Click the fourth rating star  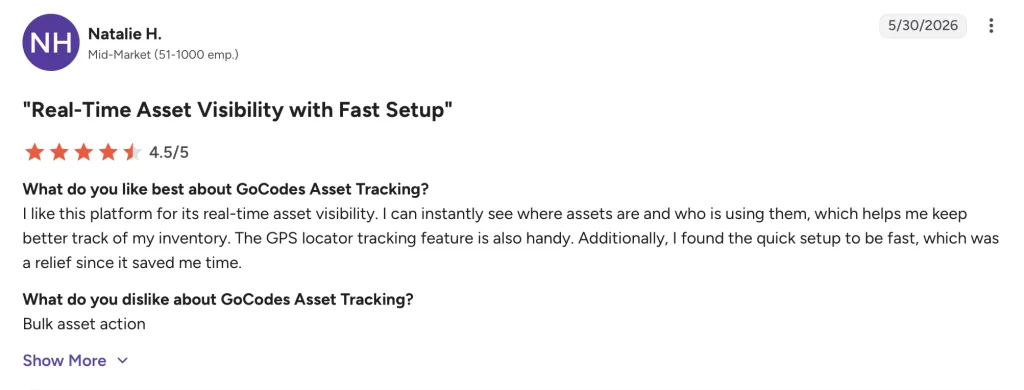[x=108, y=153]
